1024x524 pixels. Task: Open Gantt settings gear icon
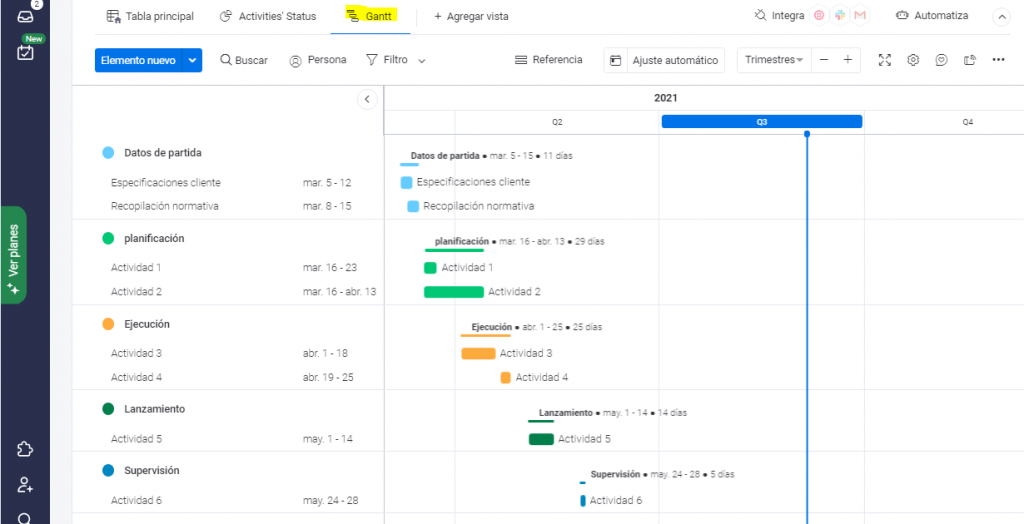pyautogui.click(x=913, y=60)
